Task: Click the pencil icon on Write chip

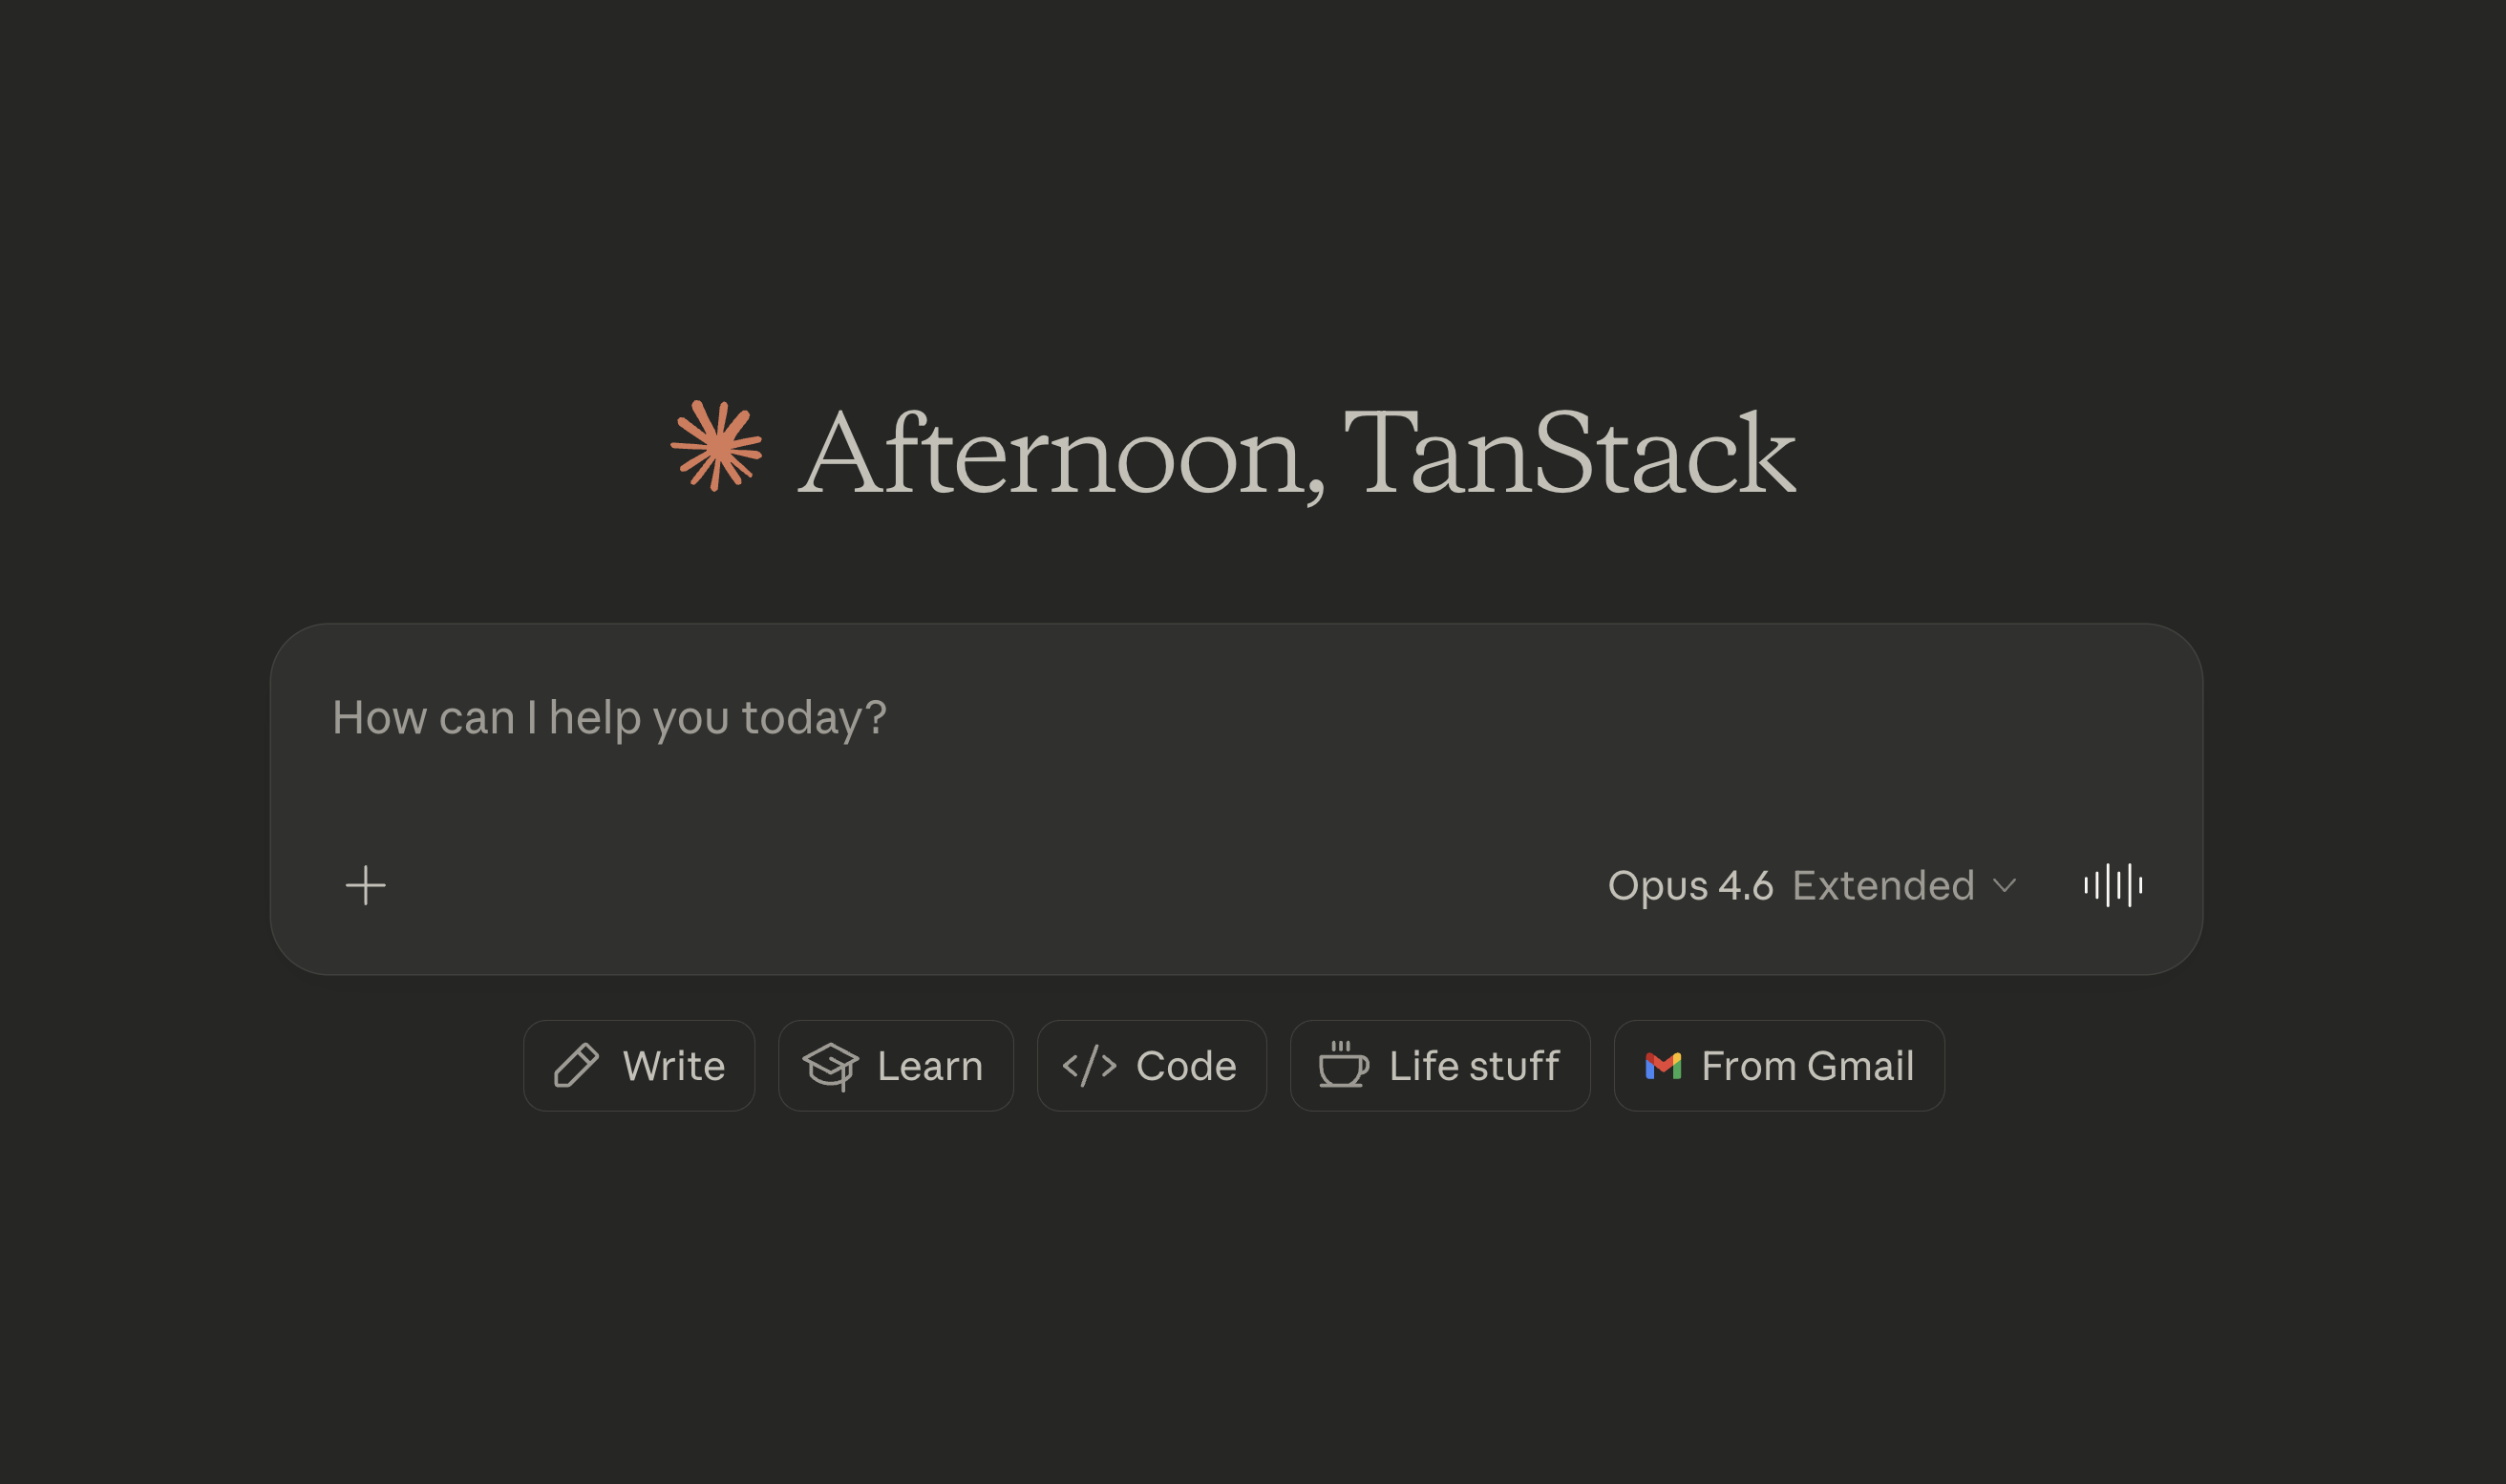Action: click(576, 1065)
